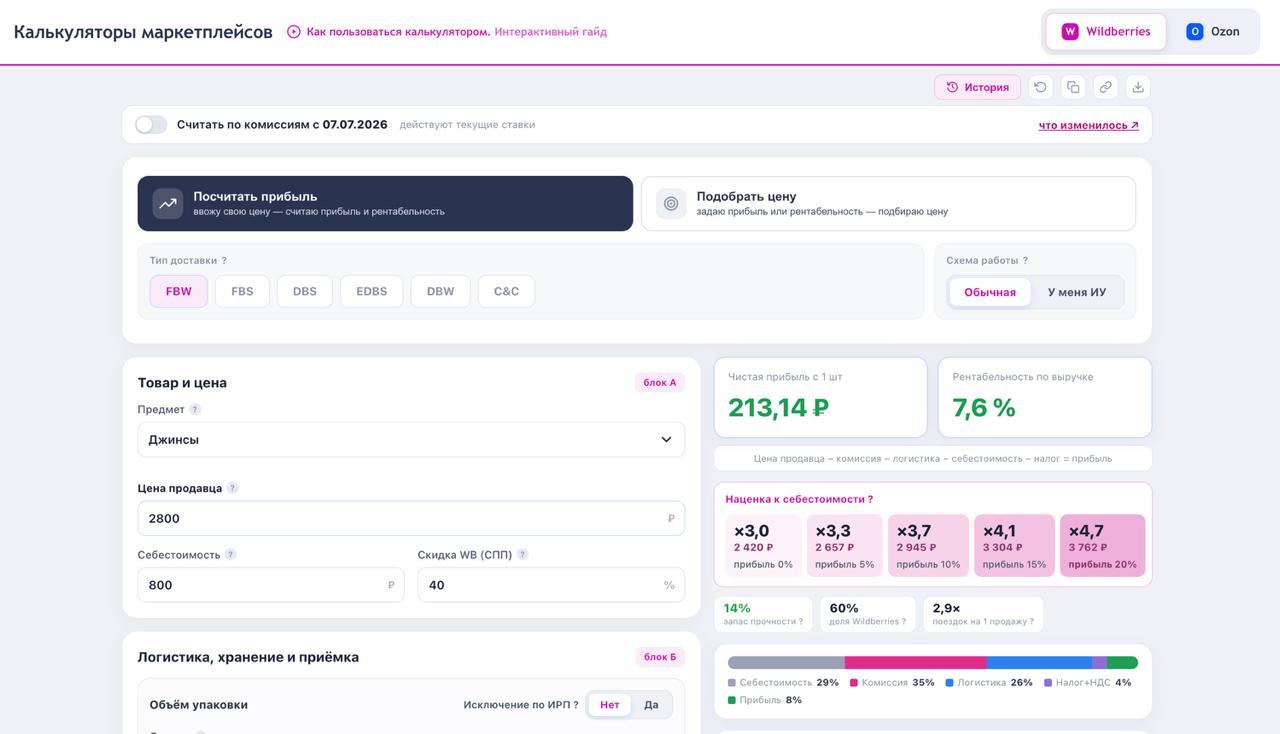The height and width of the screenshot is (734, 1280).
Task: Click the Прибыль 8% legend entry
Action: (765, 700)
